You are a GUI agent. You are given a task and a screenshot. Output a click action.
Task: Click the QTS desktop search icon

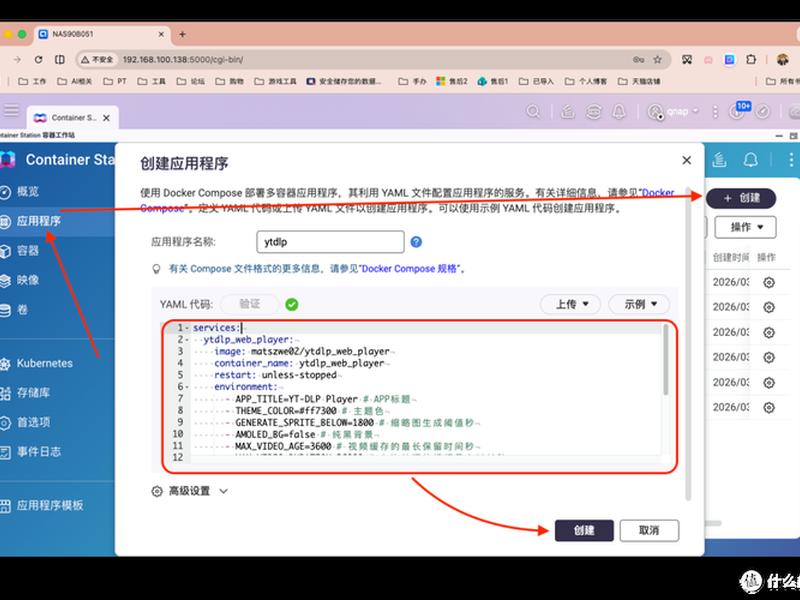(x=533, y=111)
